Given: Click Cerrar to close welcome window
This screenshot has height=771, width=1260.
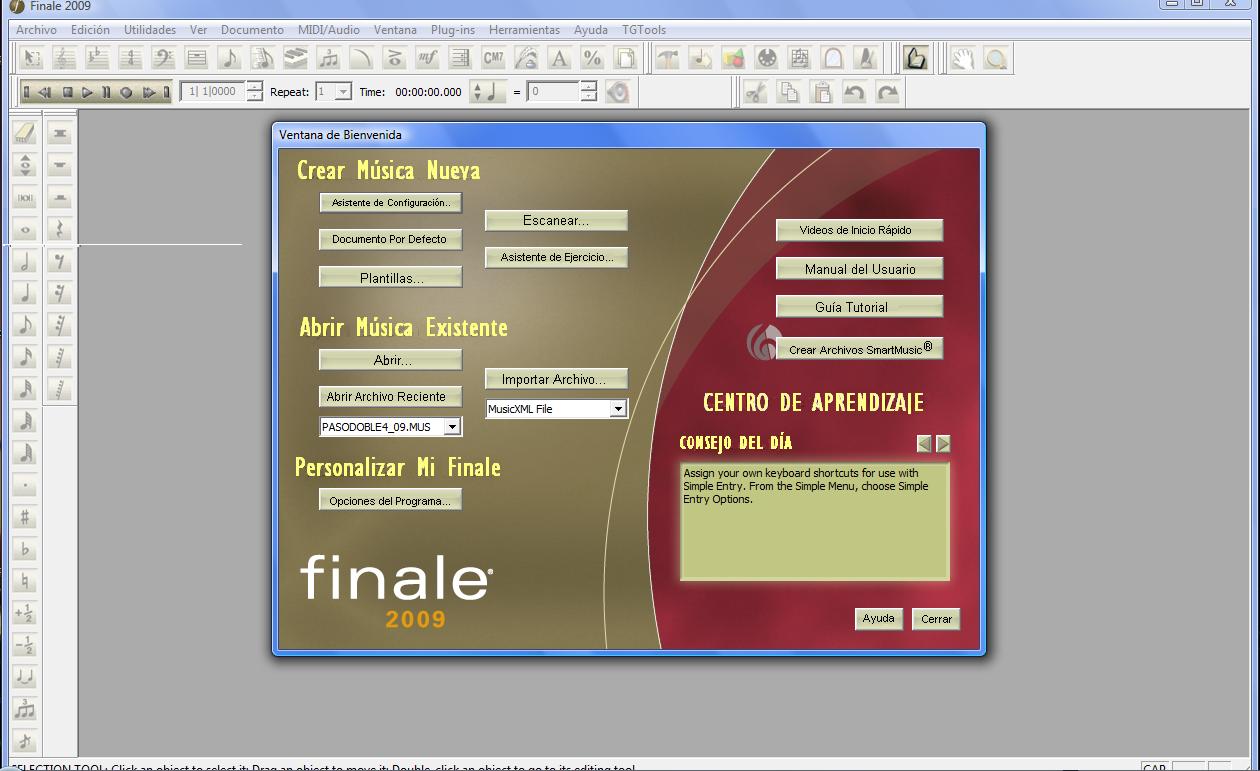Looking at the screenshot, I should [936, 619].
